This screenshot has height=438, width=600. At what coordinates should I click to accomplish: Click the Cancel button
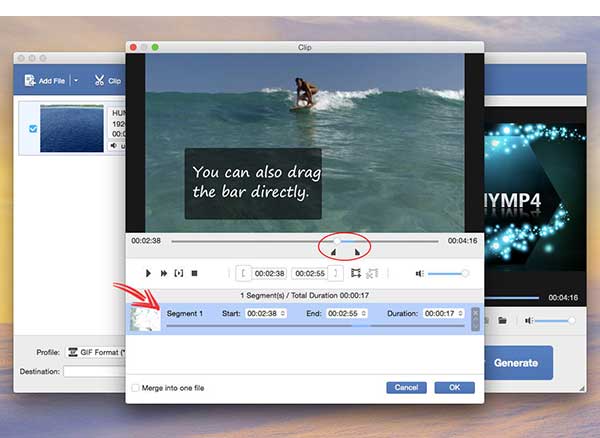[406, 388]
